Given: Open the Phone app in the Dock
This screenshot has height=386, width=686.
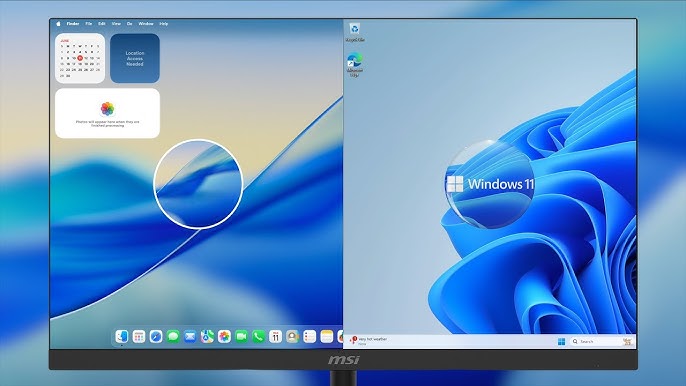Looking at the screenshot, I should [258, 336].
